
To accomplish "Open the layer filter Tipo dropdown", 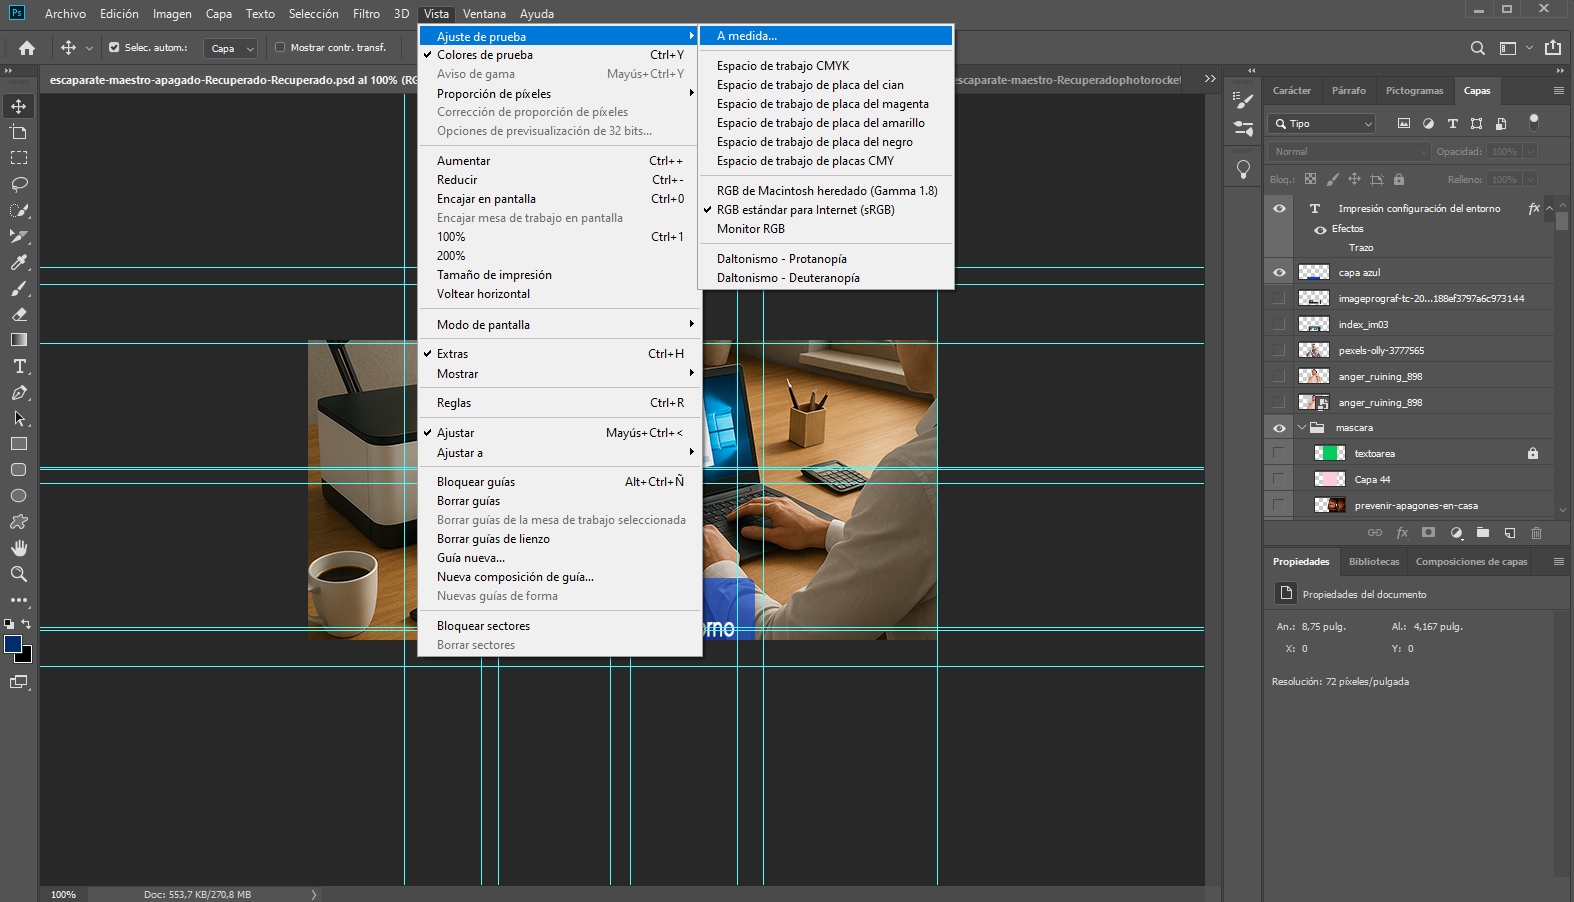I will pyautogui.click(x=1323, y=124).
